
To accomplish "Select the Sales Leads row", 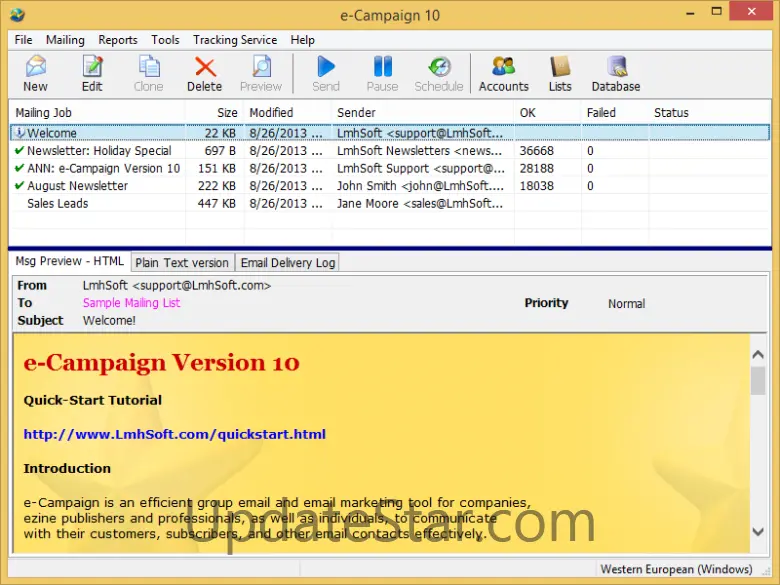I will pyautogui.click(x=390, y=203).
